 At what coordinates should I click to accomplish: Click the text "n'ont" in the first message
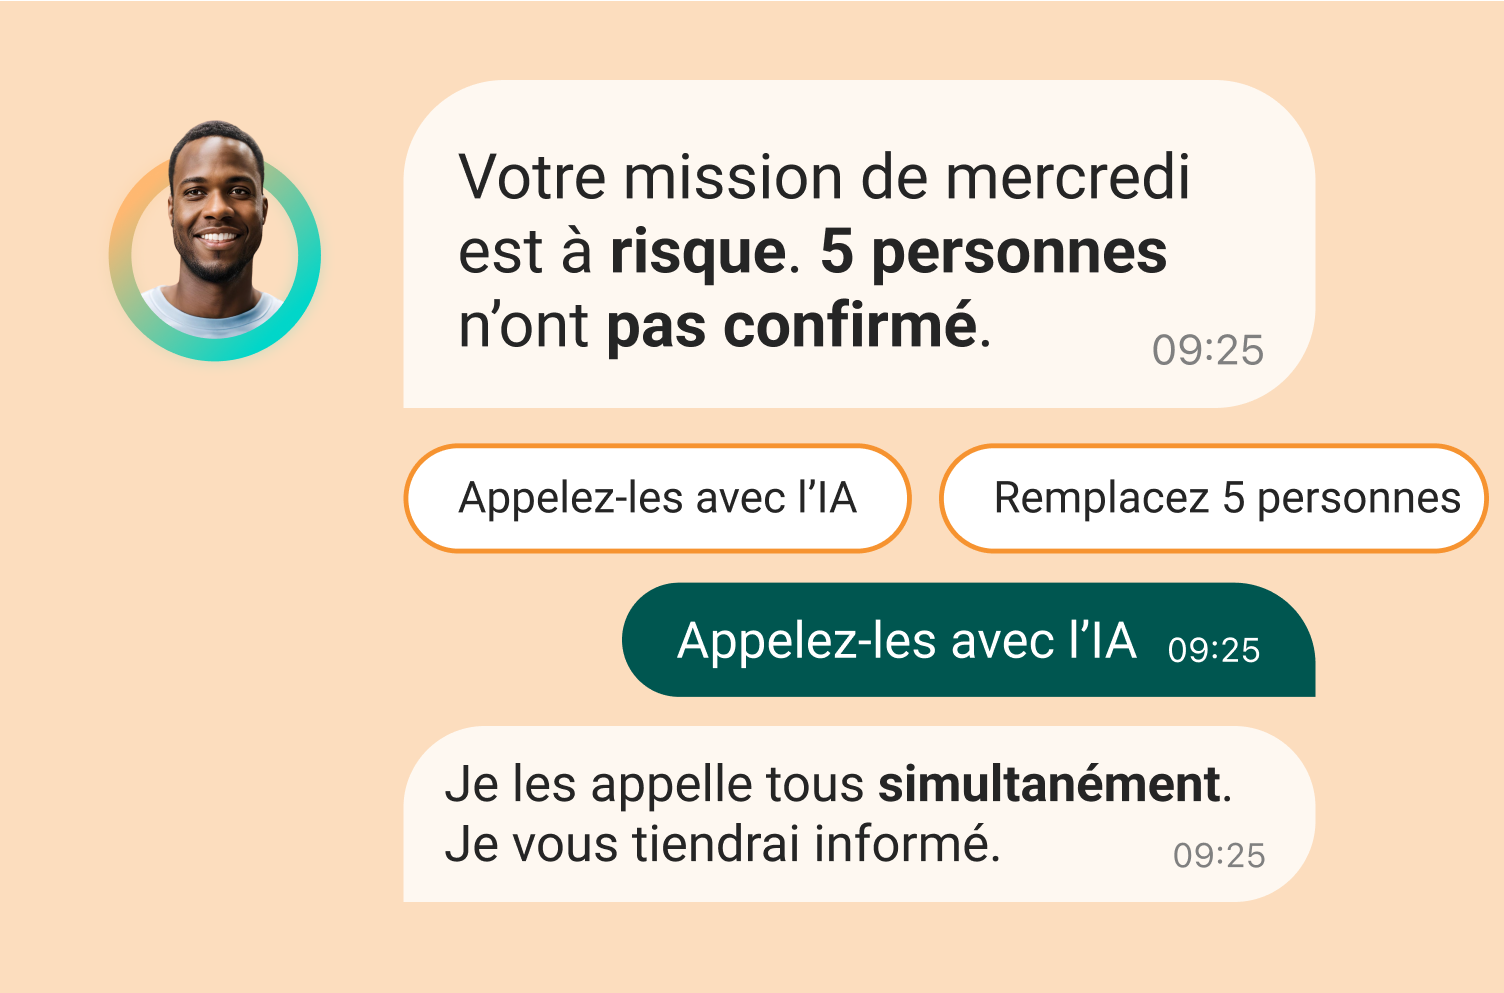tap(524, 325)
